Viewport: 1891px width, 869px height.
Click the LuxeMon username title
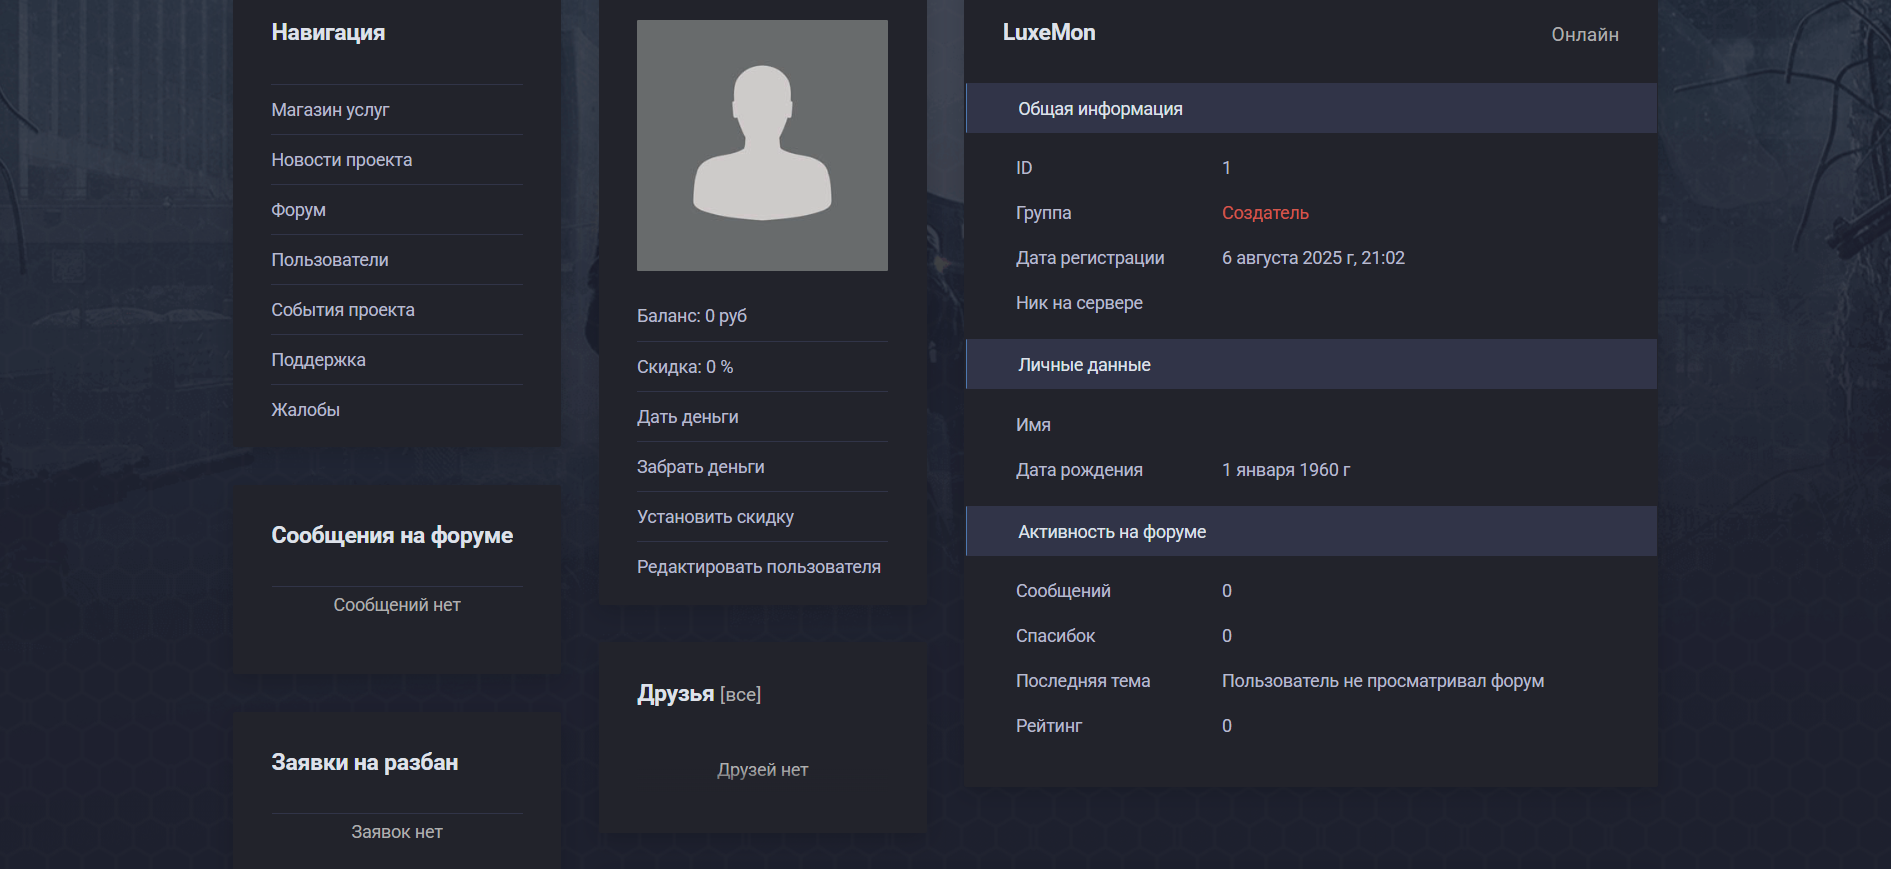coord(1049,33)
